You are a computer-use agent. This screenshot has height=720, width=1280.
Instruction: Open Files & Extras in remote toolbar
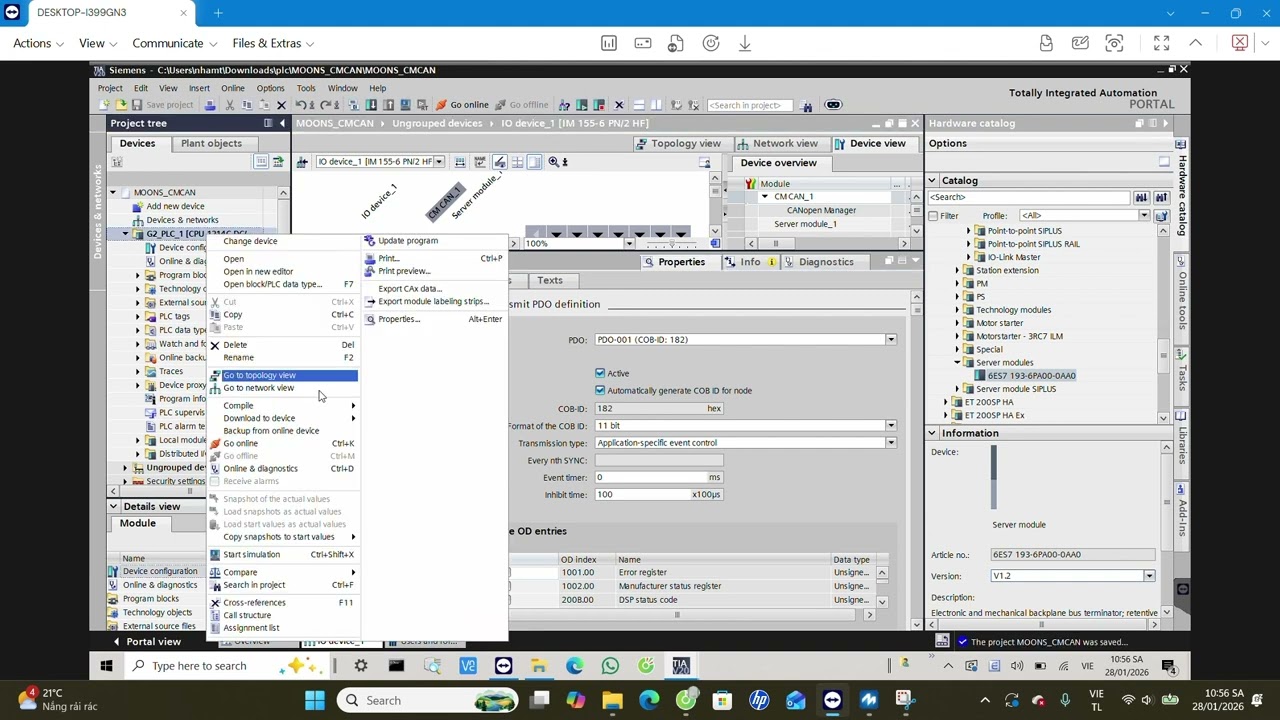click(x=273, y=43)
